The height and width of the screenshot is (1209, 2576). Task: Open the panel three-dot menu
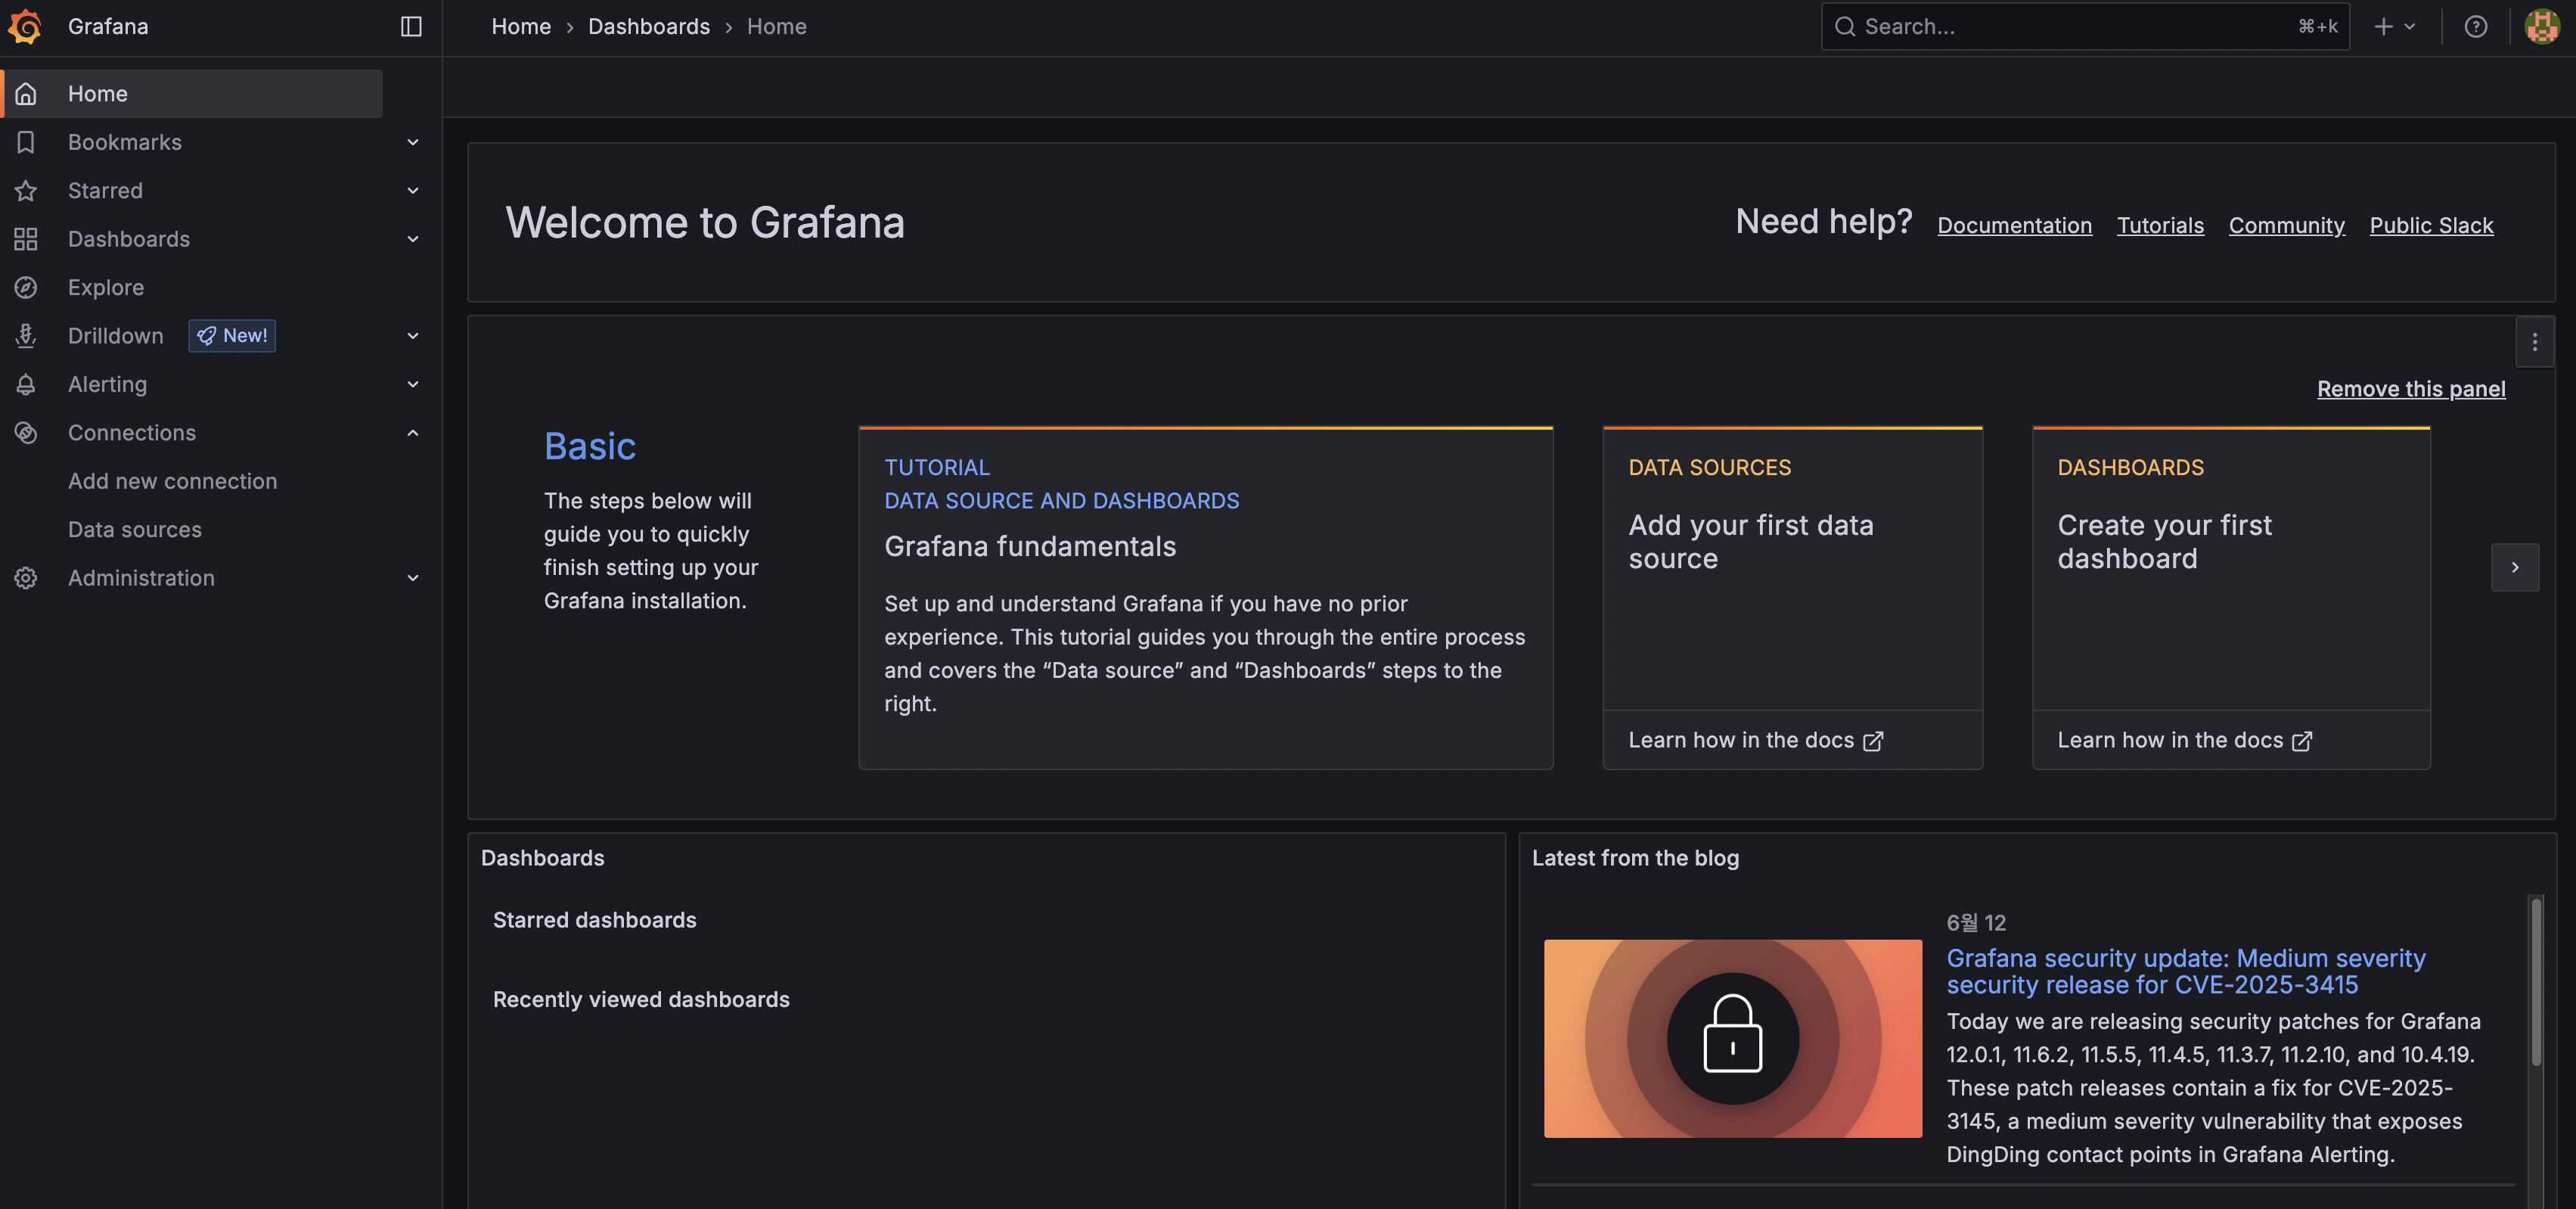tap(2534, 343)
